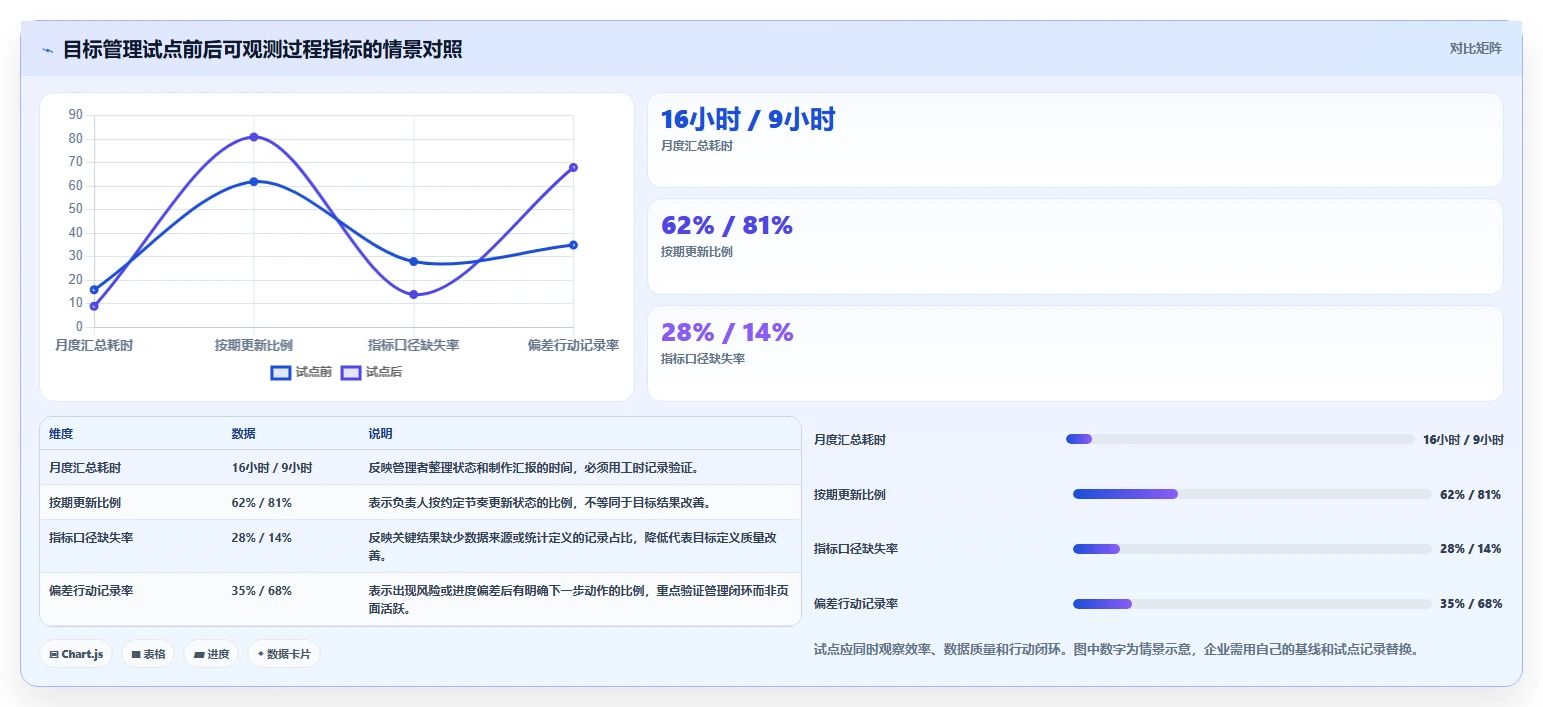Click the 数据 table column header
1543x707 pixels.
pyautogui.click(x=244, y=434)
